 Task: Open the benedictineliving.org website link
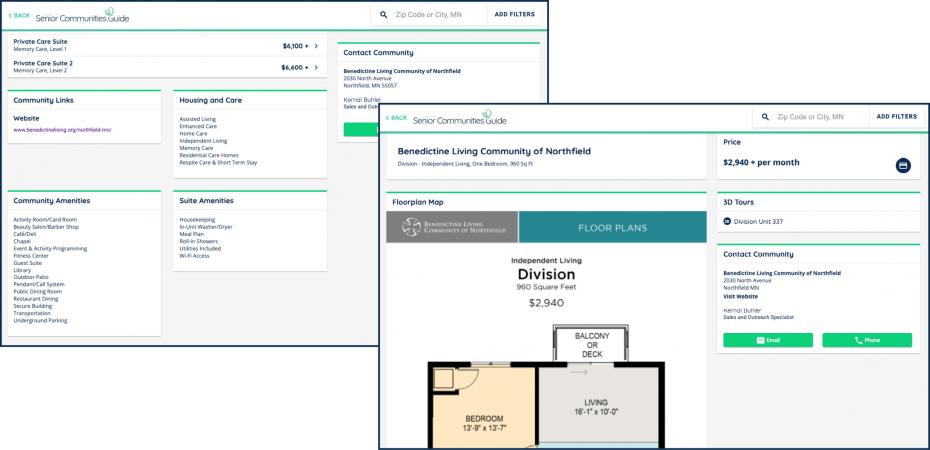pos(62,129)
